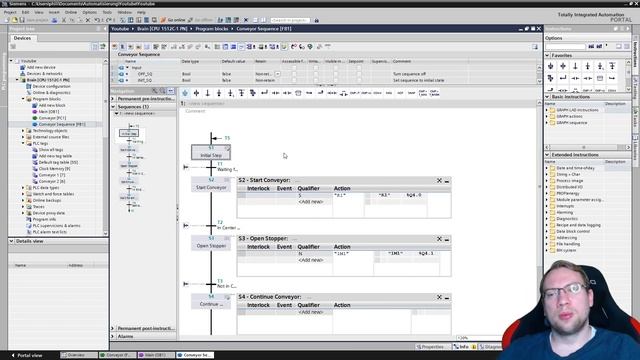Insert normally open contact from editor toolbar

276,93
